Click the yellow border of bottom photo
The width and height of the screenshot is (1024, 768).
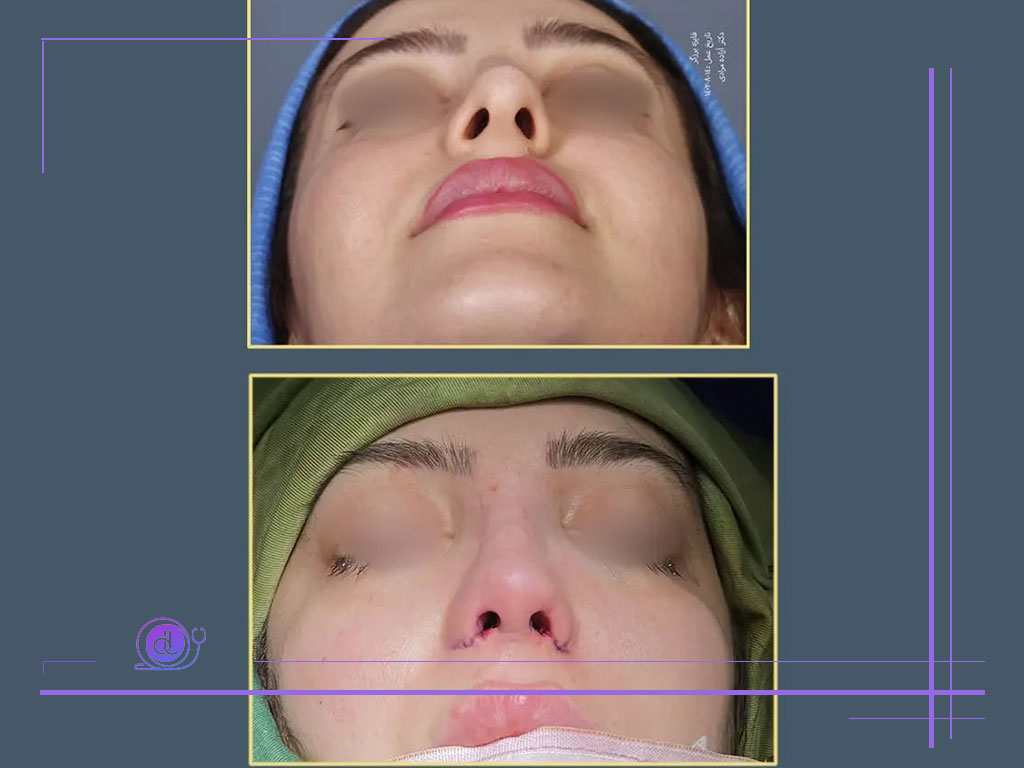[513, 376]
